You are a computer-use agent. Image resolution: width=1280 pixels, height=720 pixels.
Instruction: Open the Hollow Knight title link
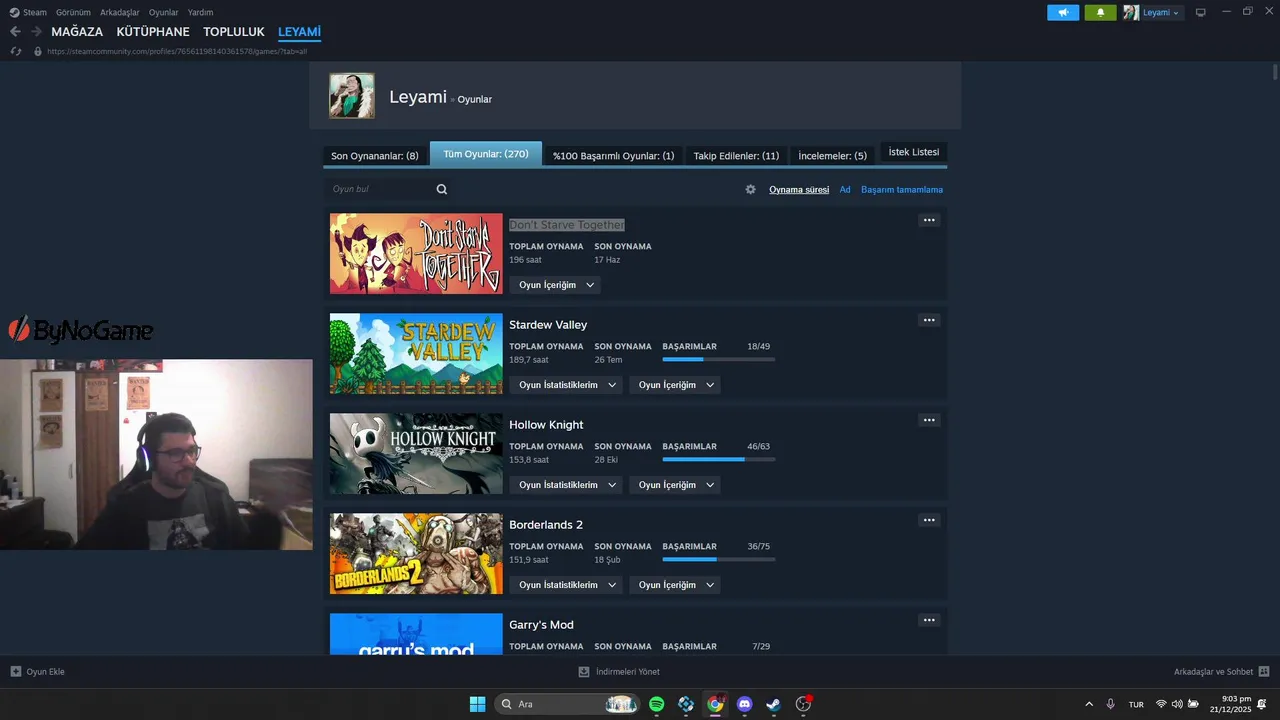coord(546,425)
